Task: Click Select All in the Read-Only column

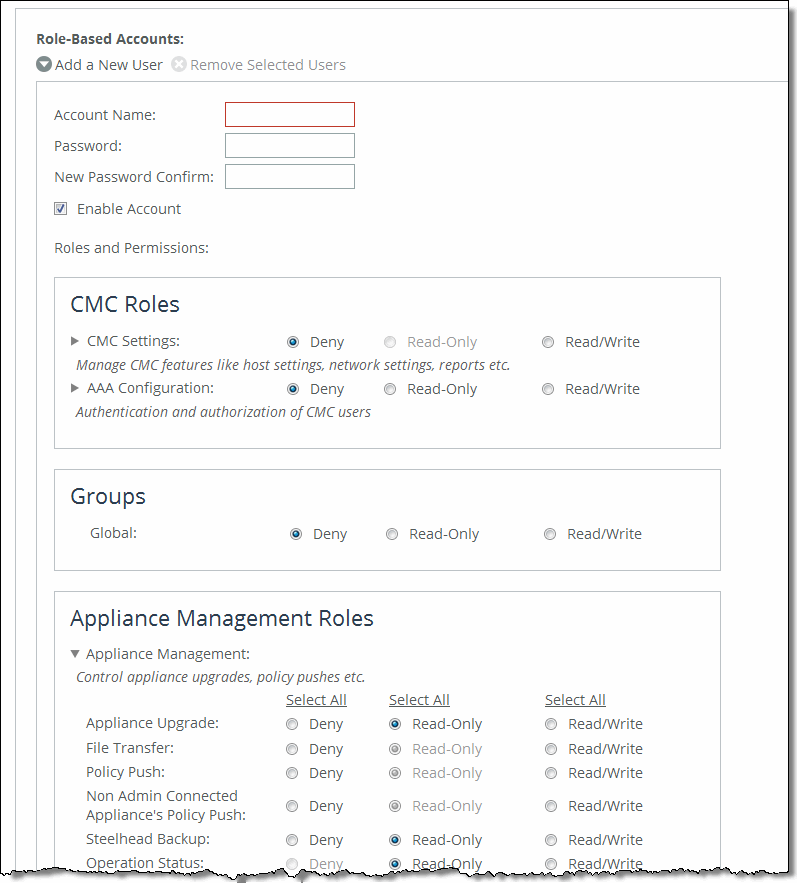Action: point(419,699)
